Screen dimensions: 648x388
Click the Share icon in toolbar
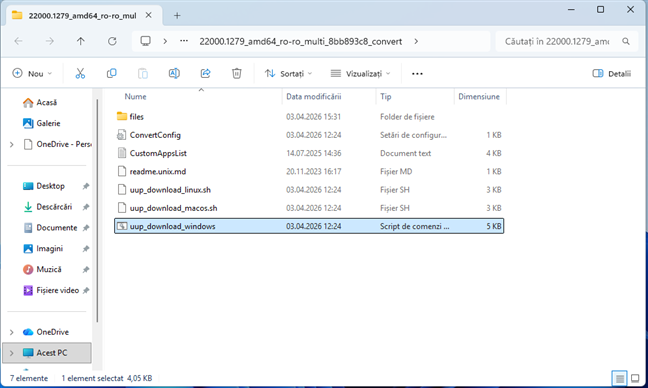click(205, 74)
